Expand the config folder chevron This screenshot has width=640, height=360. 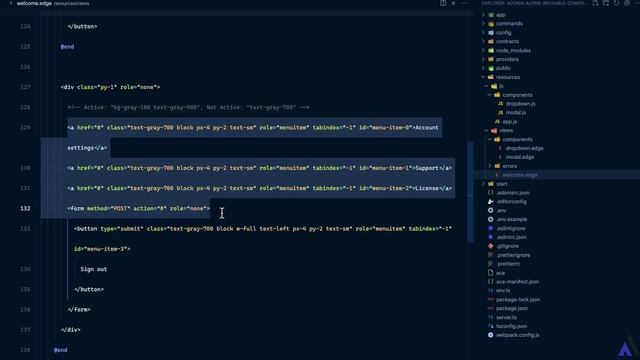click(484, 33)
